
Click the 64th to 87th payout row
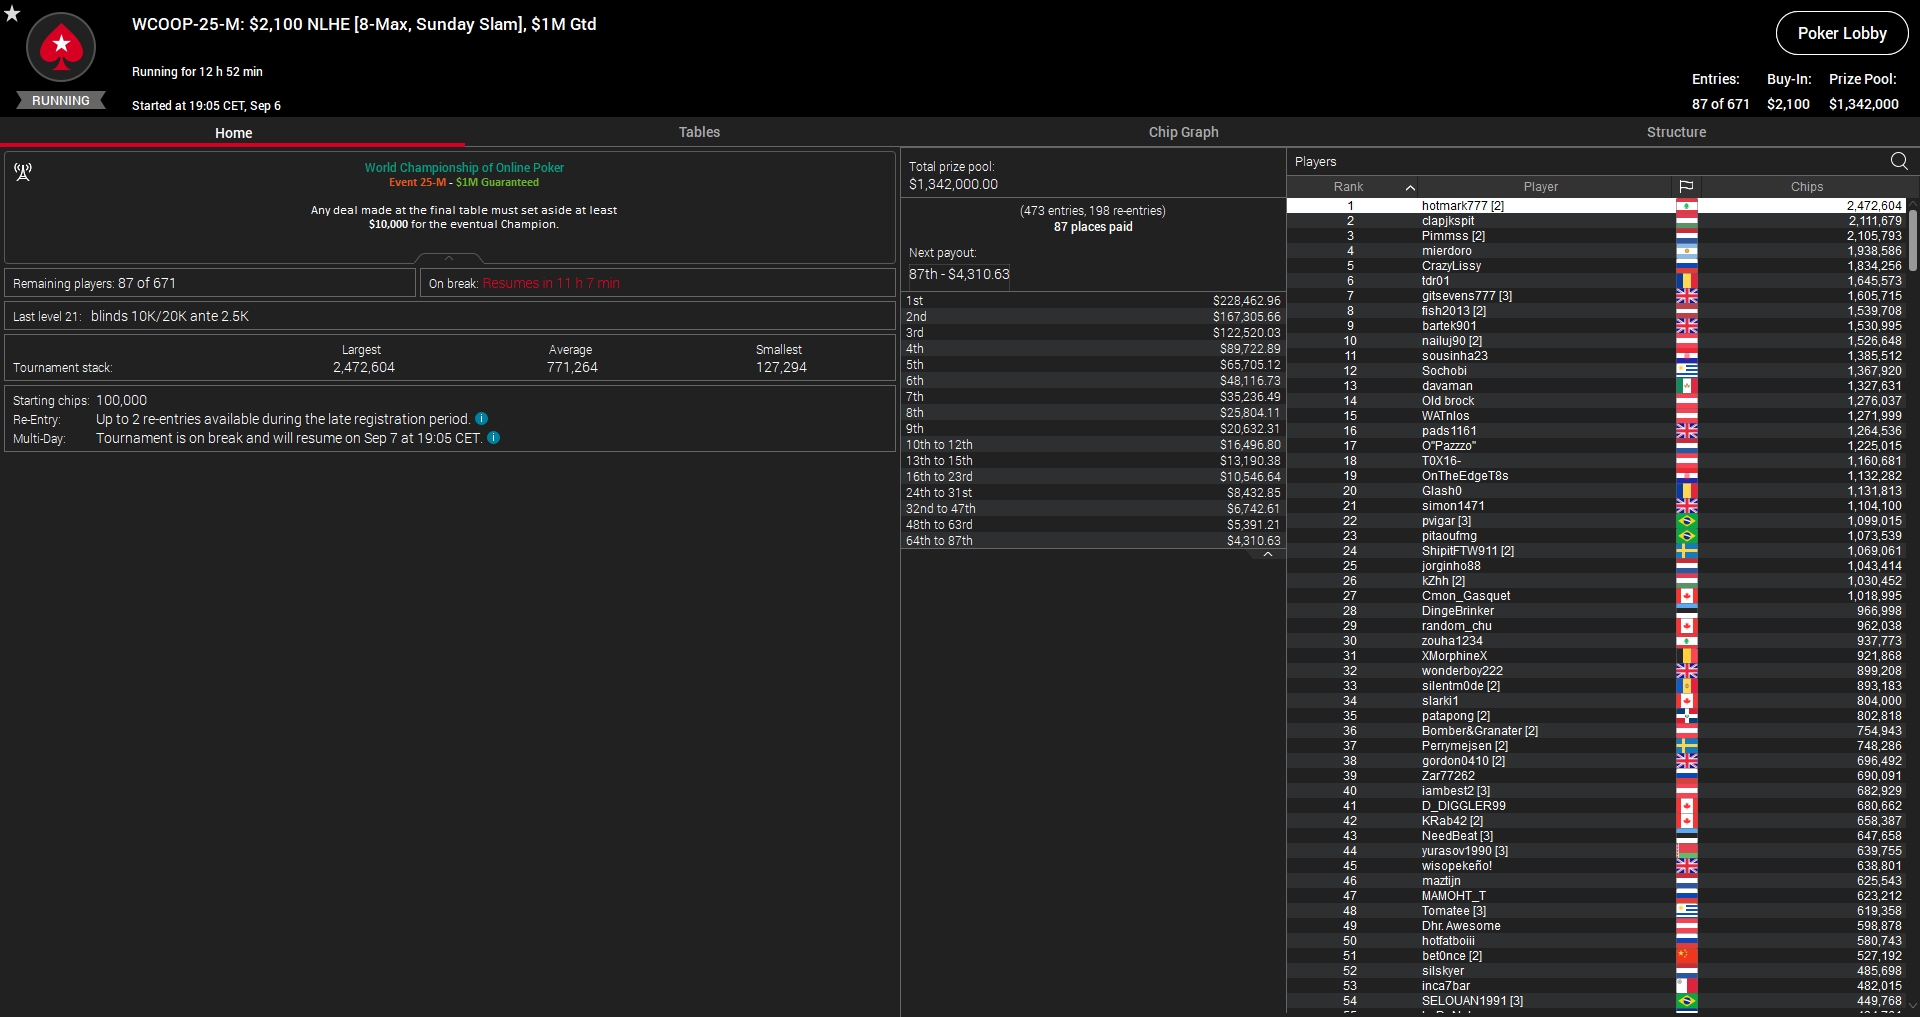(1093, 541)
